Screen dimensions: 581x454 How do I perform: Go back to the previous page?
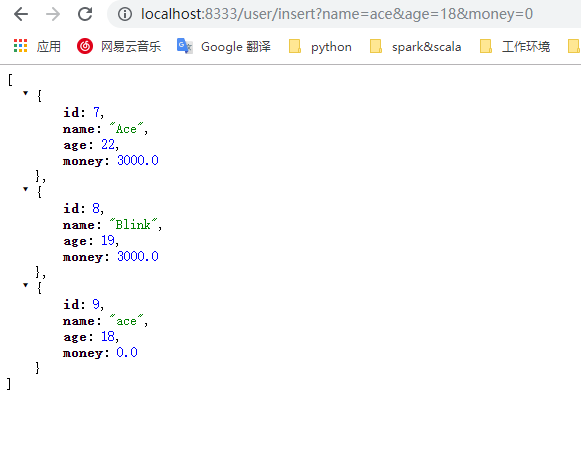(21, 14)
